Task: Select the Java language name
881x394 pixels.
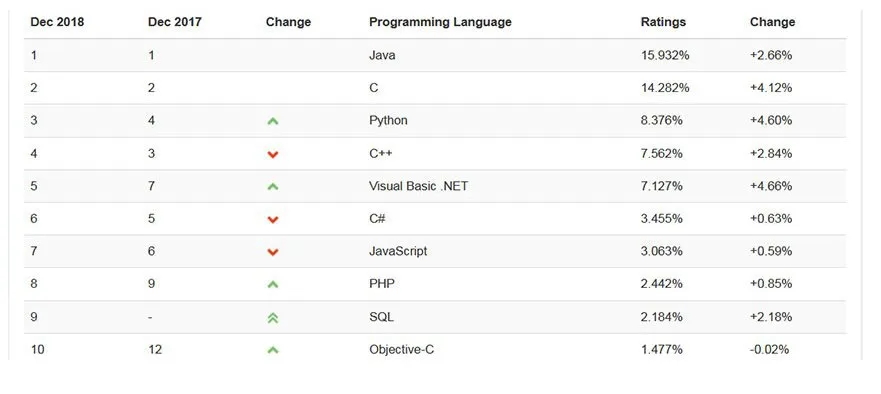Action: [x=382, y=55]
